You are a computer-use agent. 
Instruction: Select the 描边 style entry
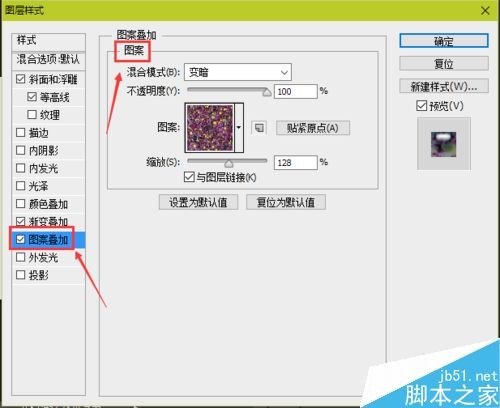39,133
